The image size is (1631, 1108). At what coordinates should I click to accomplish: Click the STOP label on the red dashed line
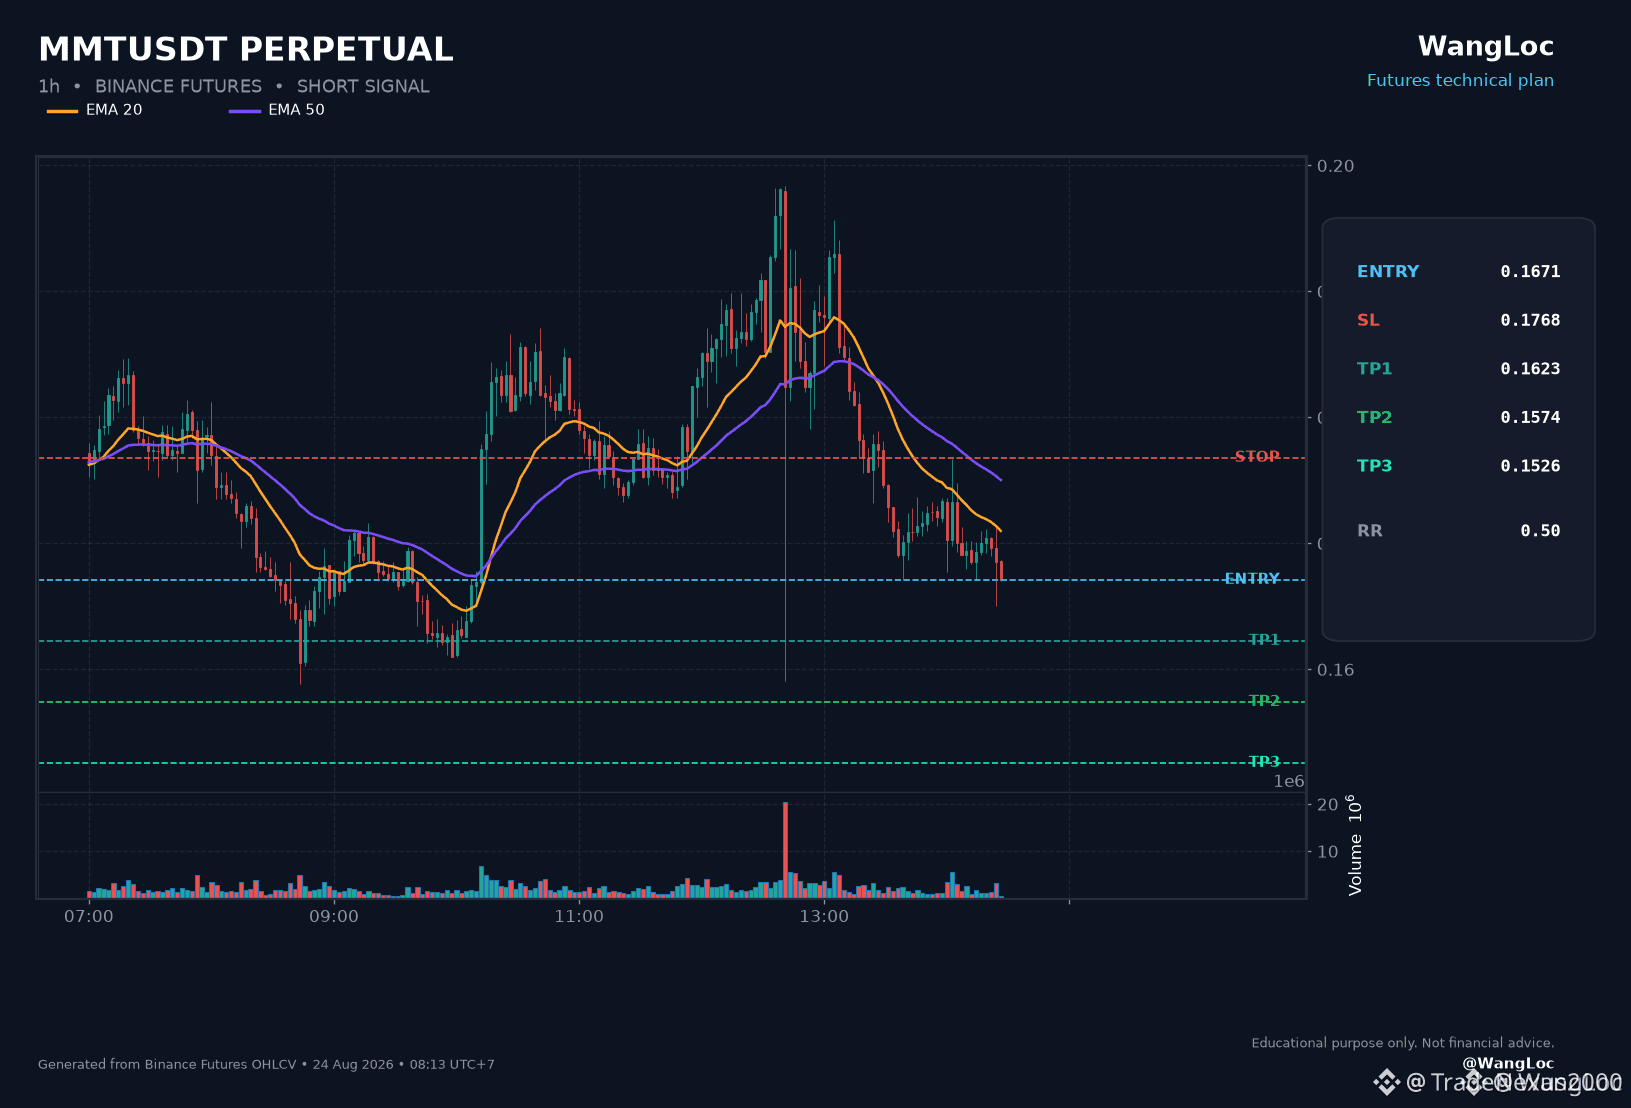1257,457
